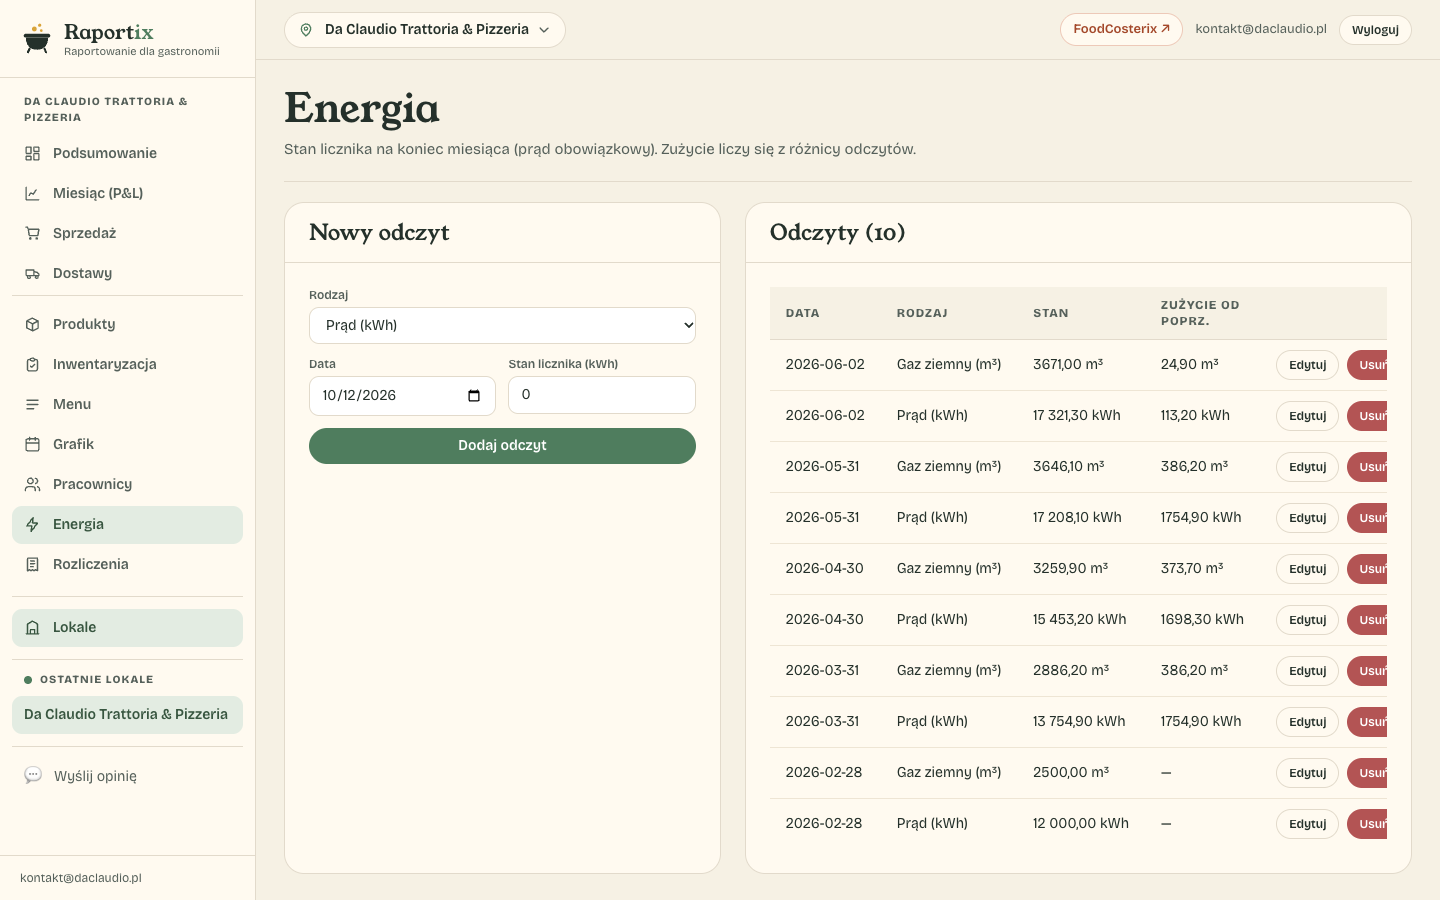Click the Pracownicy people icon
1440x900 pixels.
32,484
